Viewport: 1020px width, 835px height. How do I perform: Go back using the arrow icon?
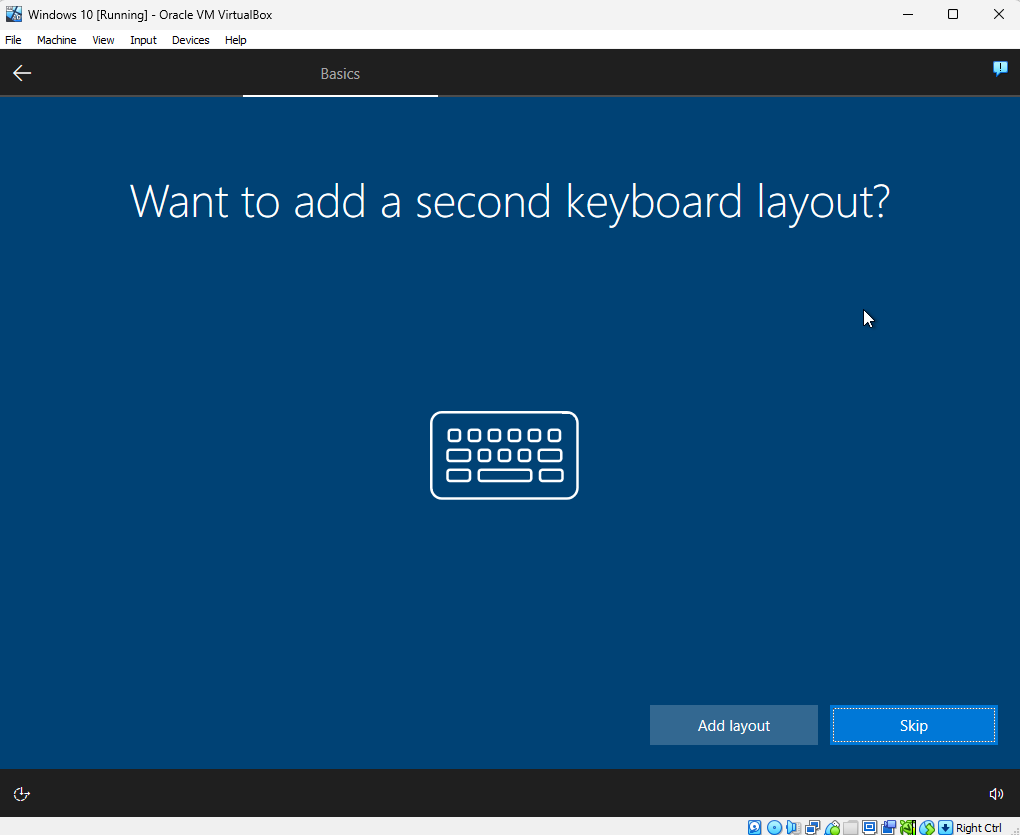click(x=22, y=73)
